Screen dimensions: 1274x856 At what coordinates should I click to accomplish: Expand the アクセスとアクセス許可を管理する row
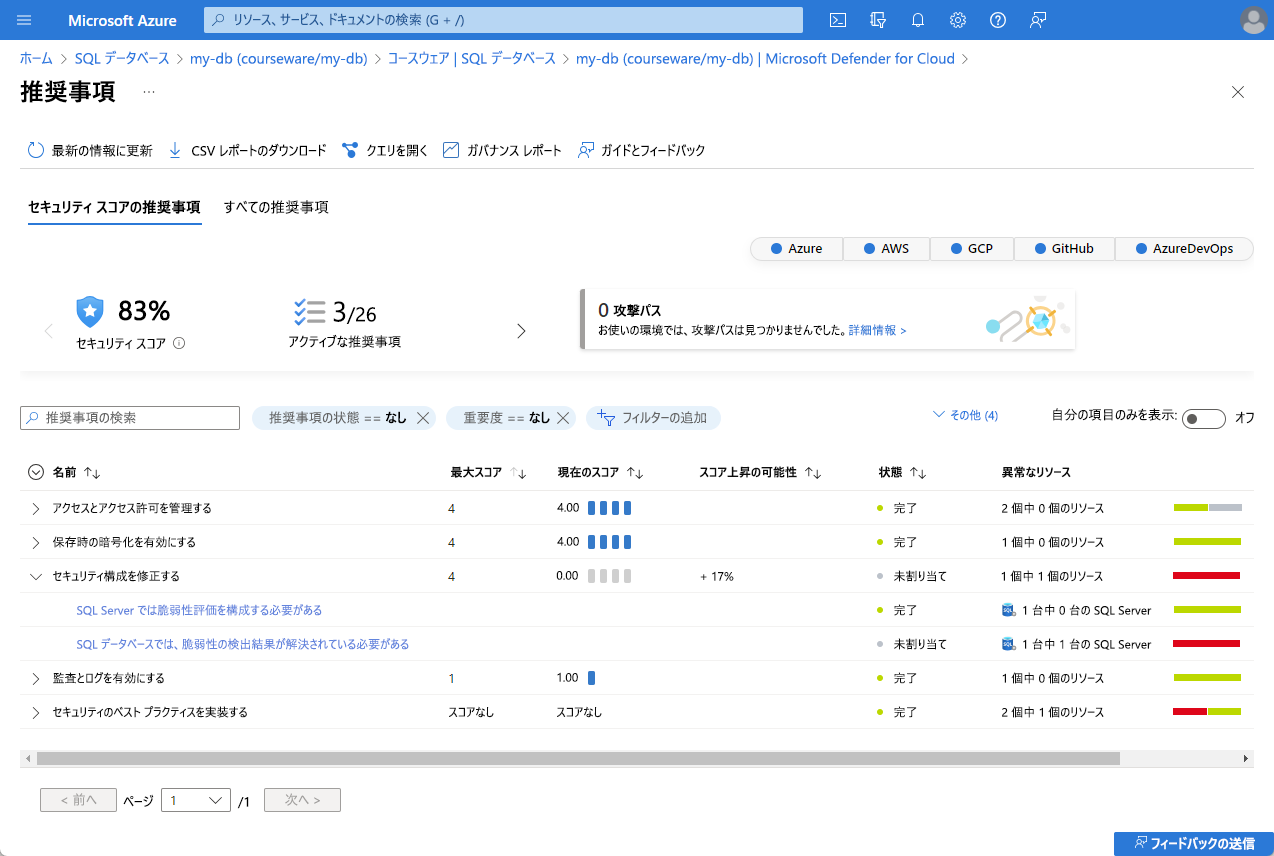click(36, 509)
